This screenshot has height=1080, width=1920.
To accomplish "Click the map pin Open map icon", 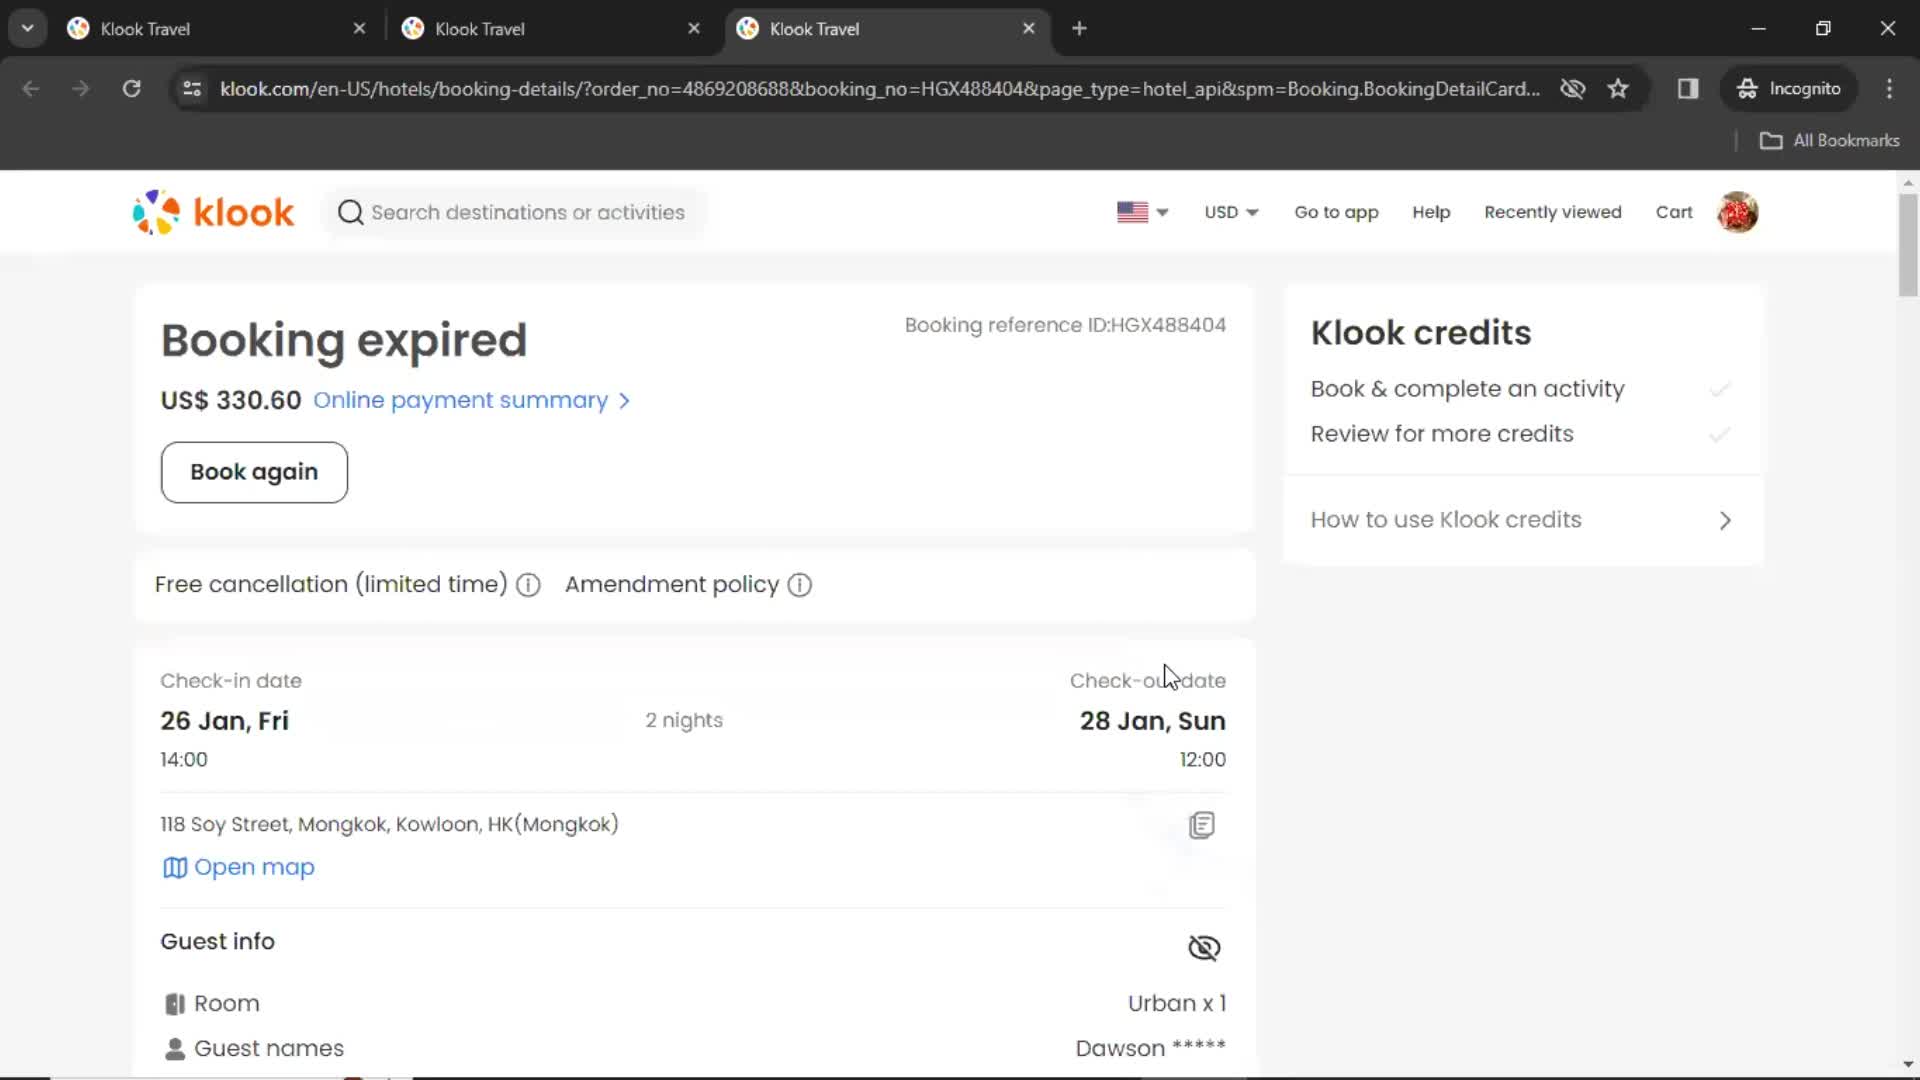I will click(173, 866).
